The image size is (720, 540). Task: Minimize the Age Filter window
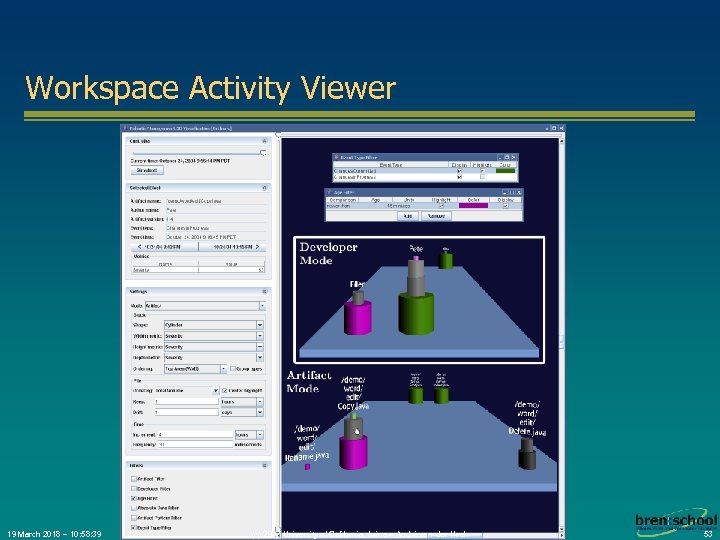pyautogui.click(x=504, y=192)
